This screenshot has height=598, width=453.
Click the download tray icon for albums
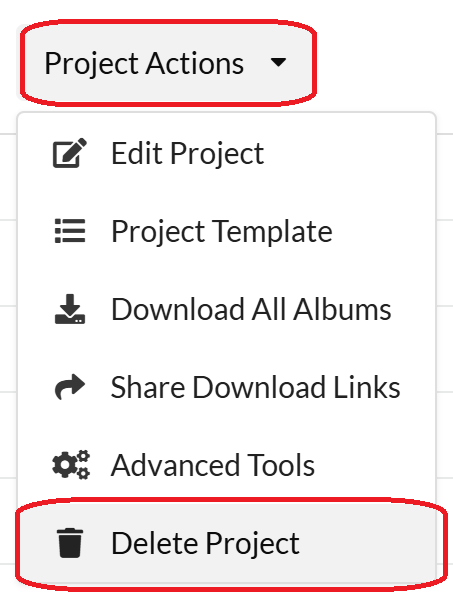70,309
